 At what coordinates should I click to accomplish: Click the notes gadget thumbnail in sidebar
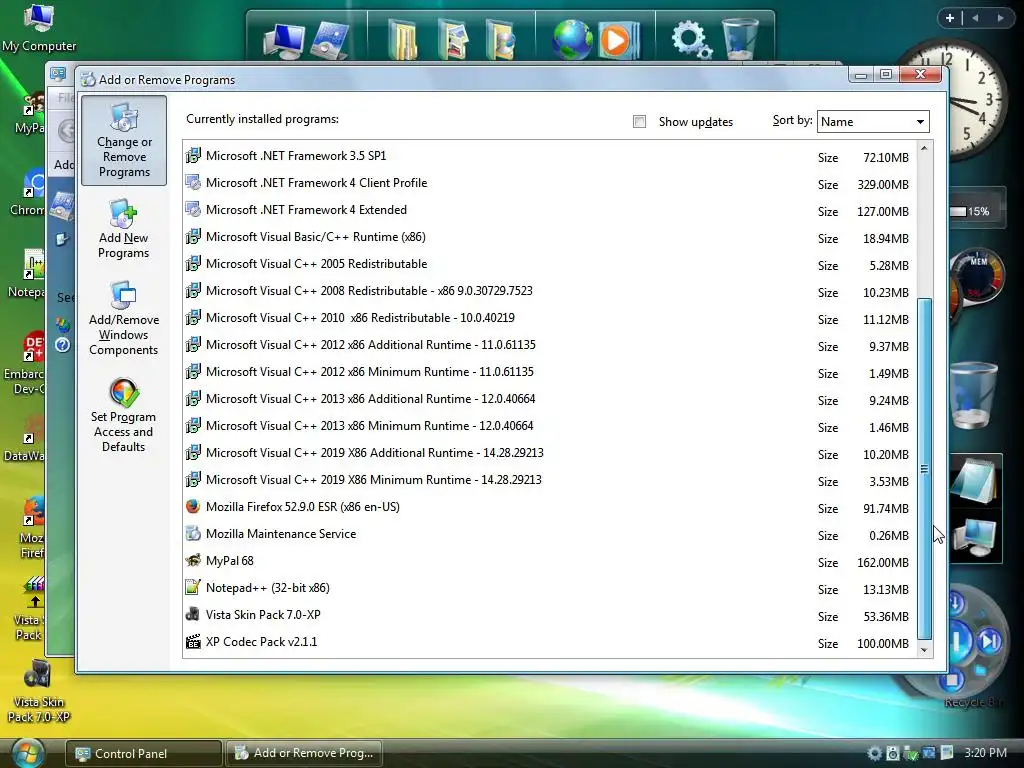(x=974, y=481)
